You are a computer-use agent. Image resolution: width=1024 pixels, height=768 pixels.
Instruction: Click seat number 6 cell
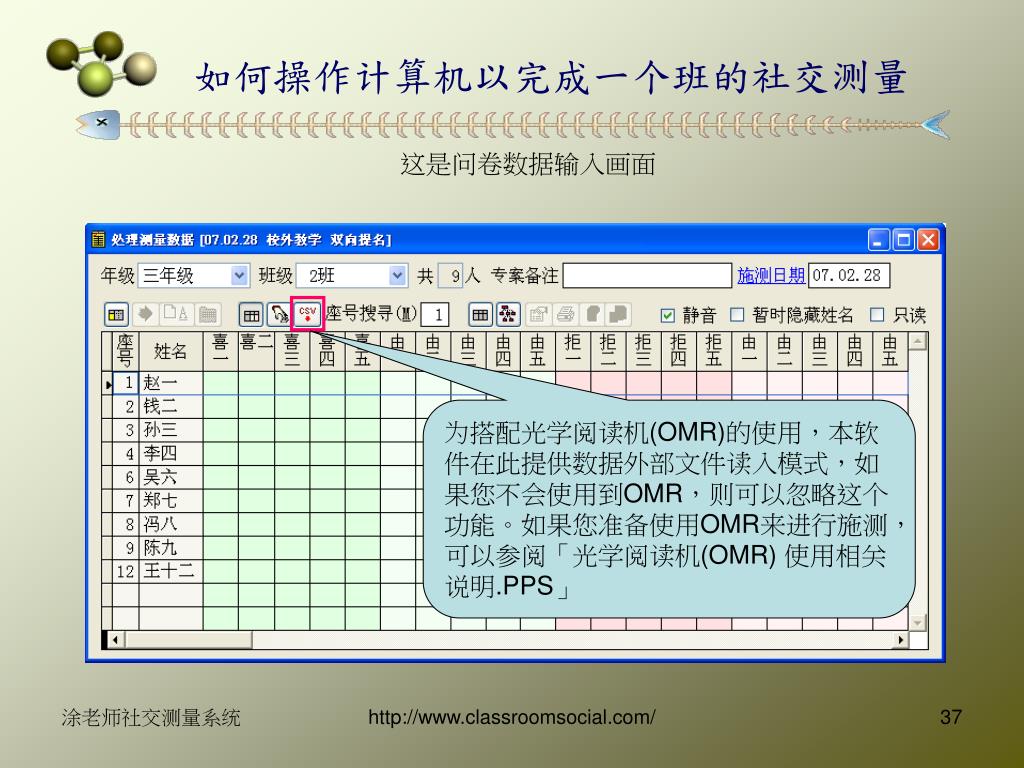tap(125, 477)
